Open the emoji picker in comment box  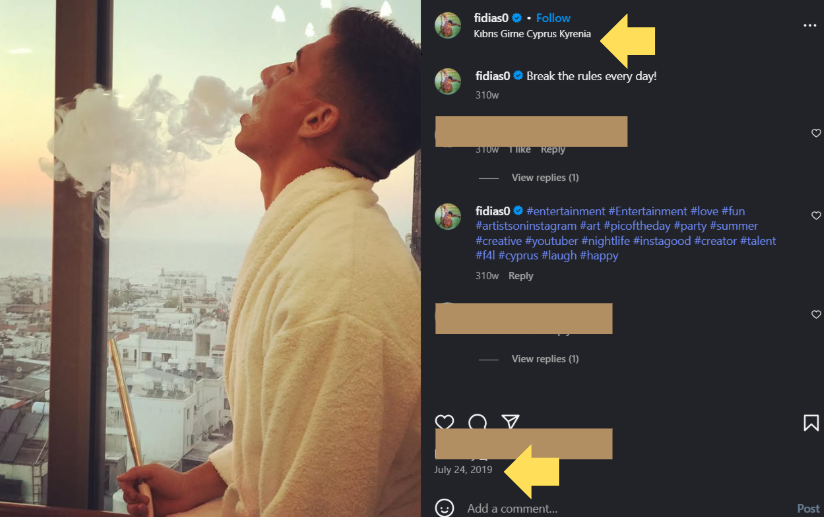pos(446,508)
